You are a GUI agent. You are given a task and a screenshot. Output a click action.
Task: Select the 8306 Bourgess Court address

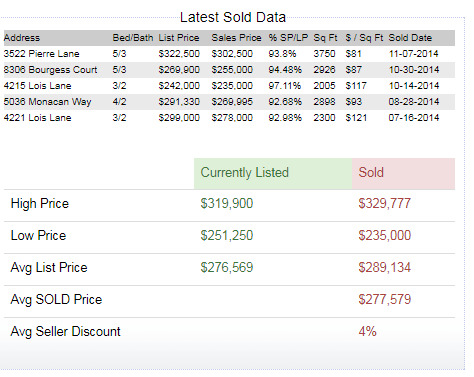50,70
